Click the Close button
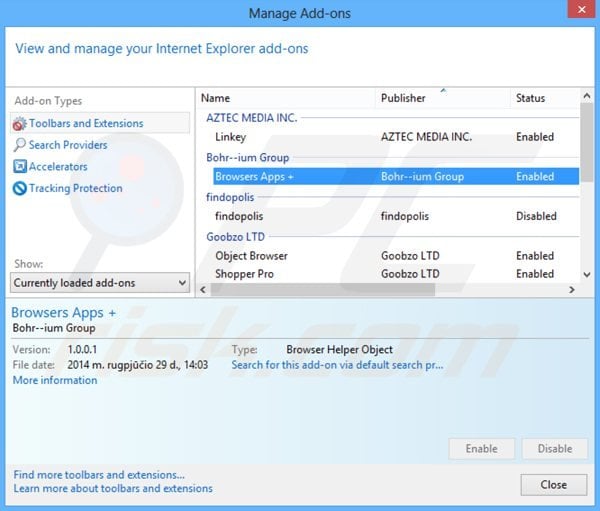This screenshot has height=511, width=600. pos(554,485)
